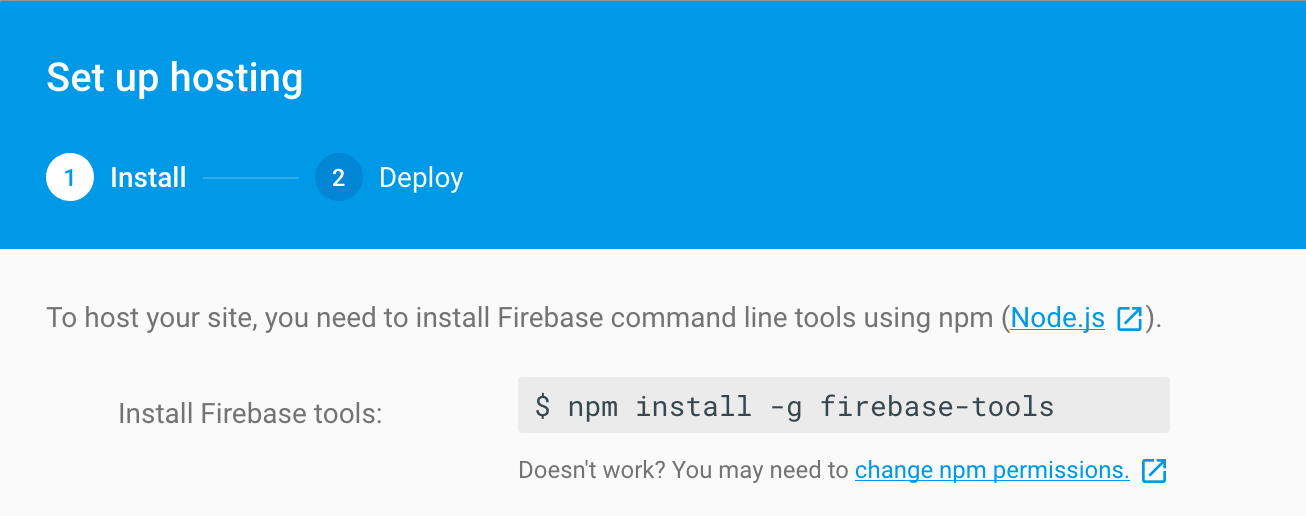
Task: Click the step 1 circle icon
Action: [70, 178]
